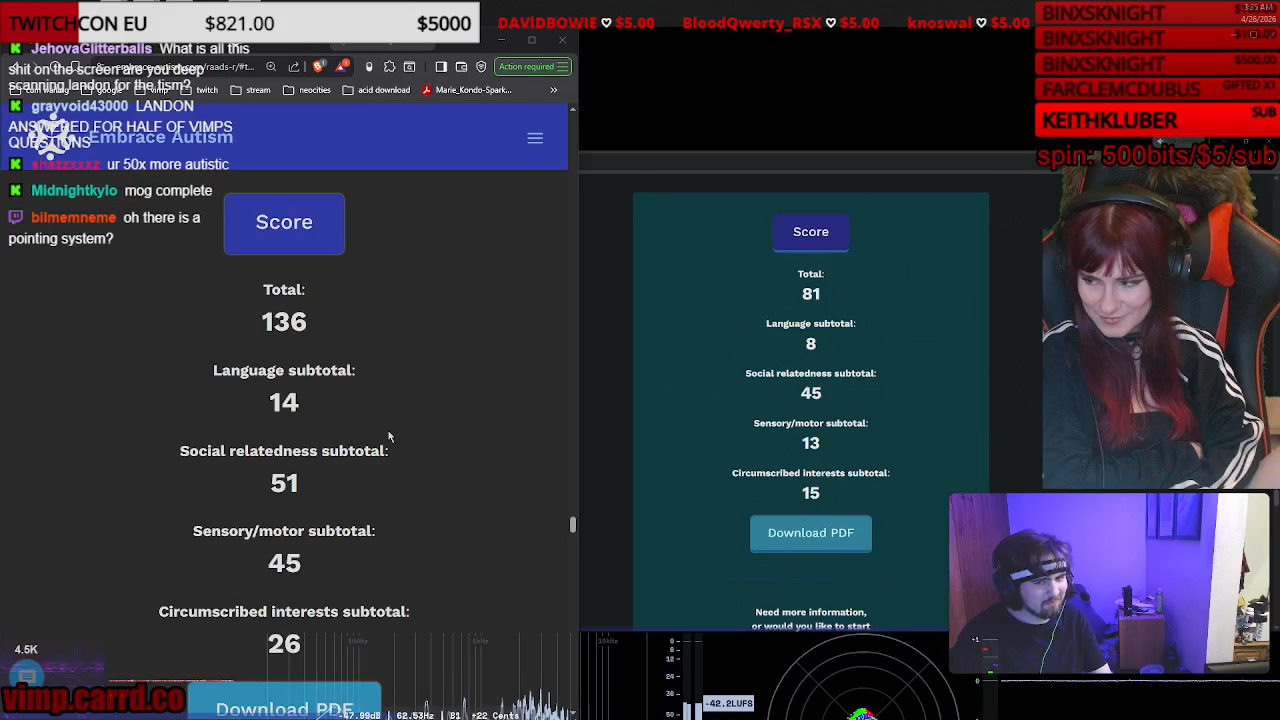Click the green Action required button
1280x720 pixels.
click(x=533, y=67)
